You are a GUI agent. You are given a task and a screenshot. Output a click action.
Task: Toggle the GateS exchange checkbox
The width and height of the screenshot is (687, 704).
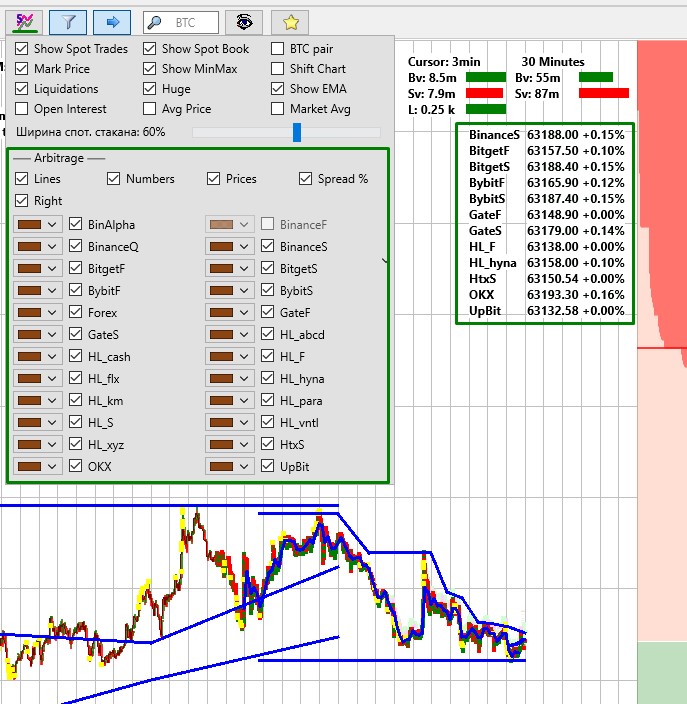(x=75, y=334)
